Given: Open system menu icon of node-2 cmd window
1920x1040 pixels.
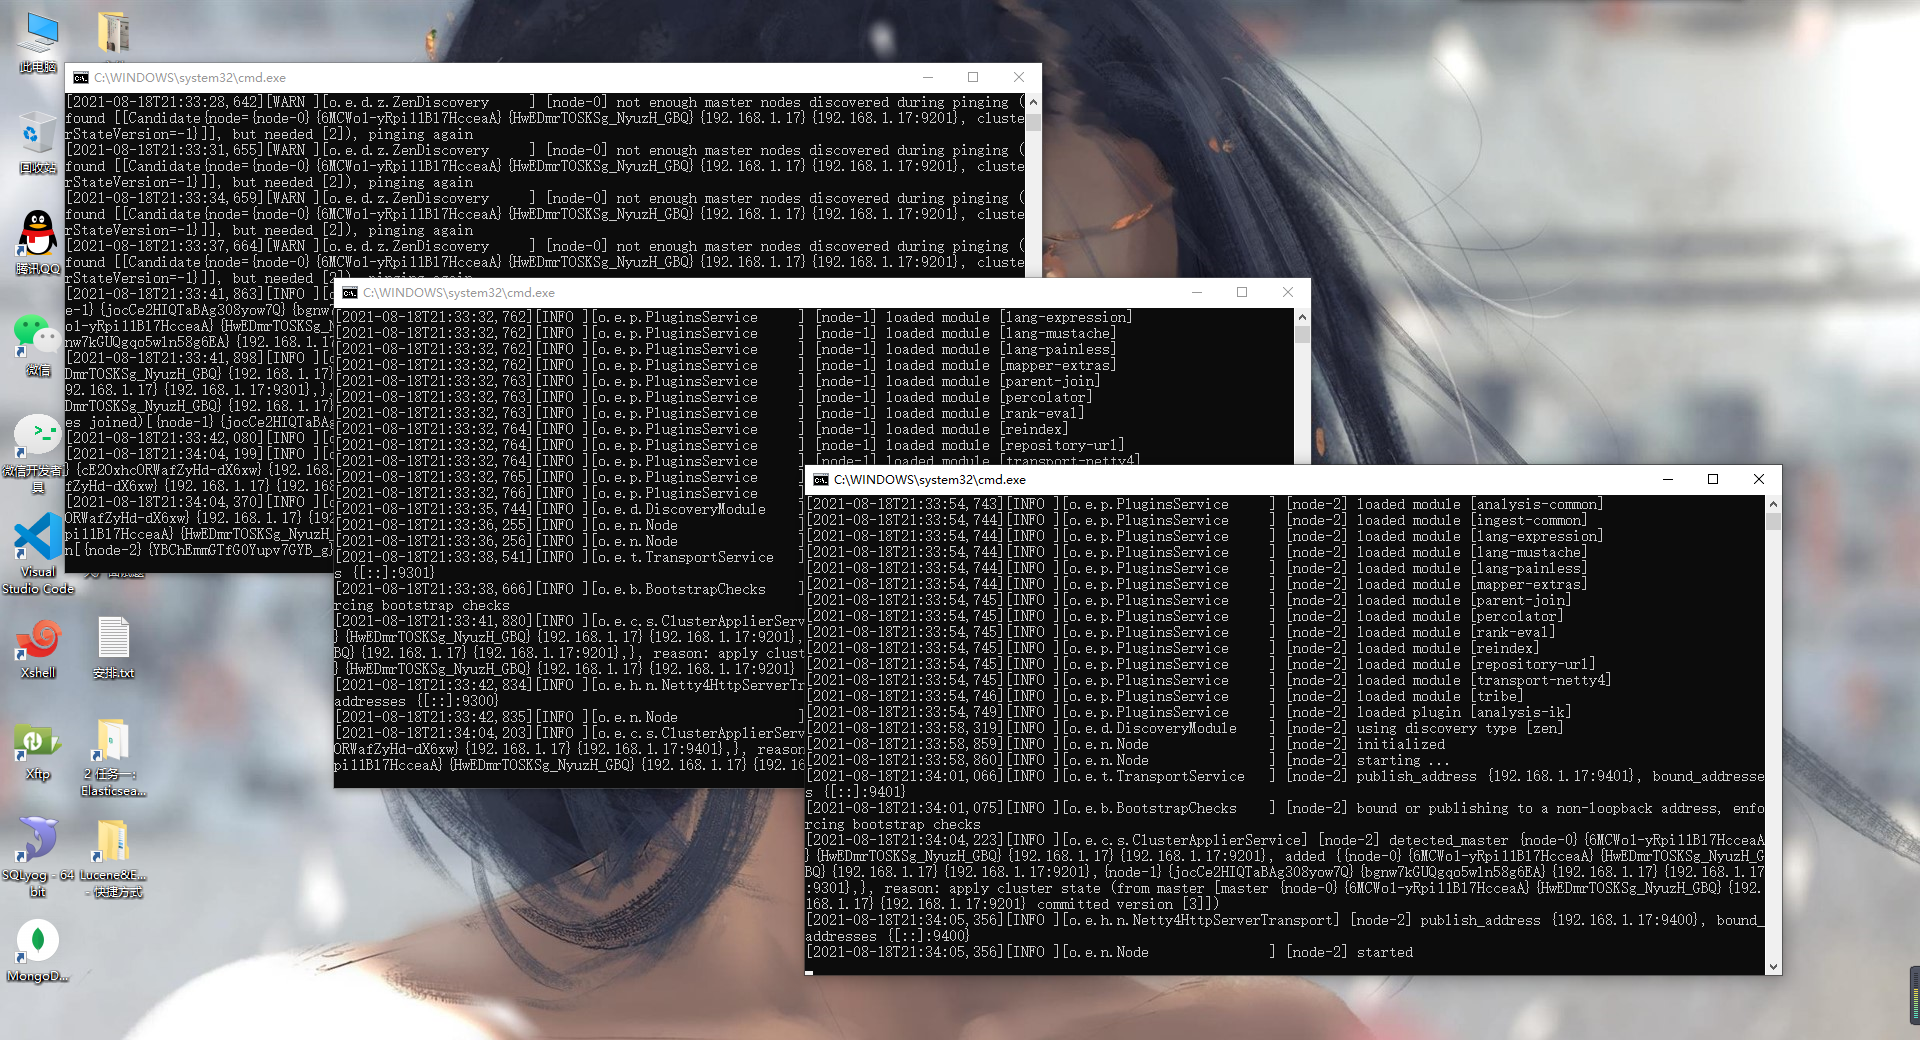Looking at the screenshot, I should pos(821,480).
